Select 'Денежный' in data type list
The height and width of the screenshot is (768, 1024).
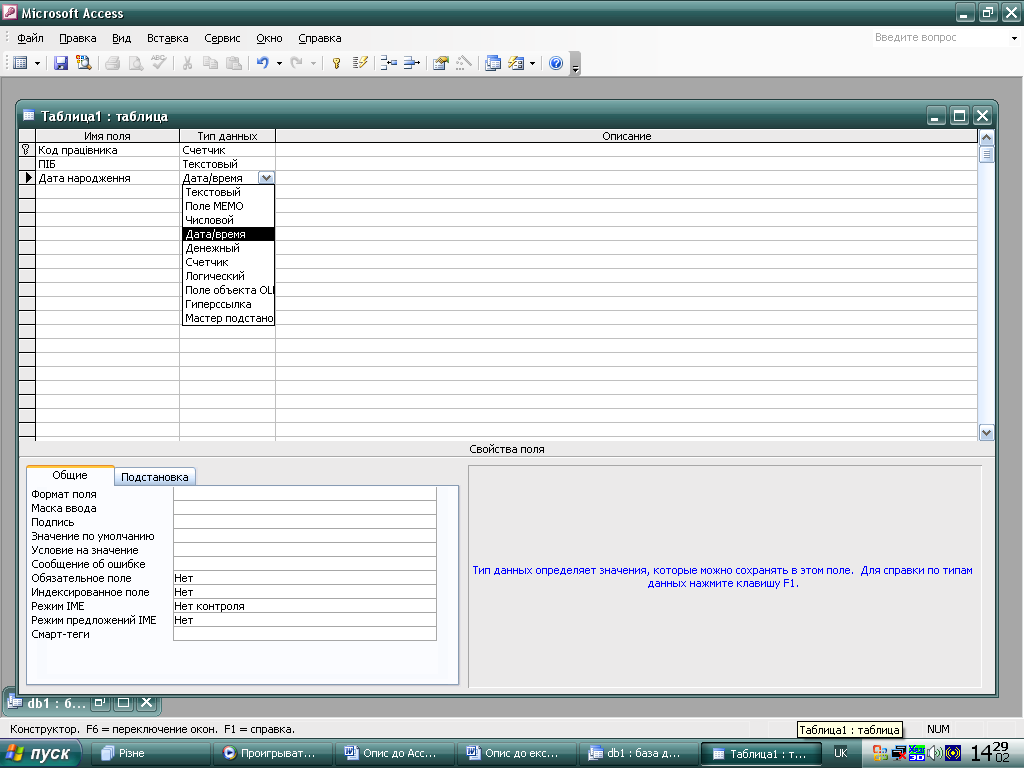click(229, 248)
